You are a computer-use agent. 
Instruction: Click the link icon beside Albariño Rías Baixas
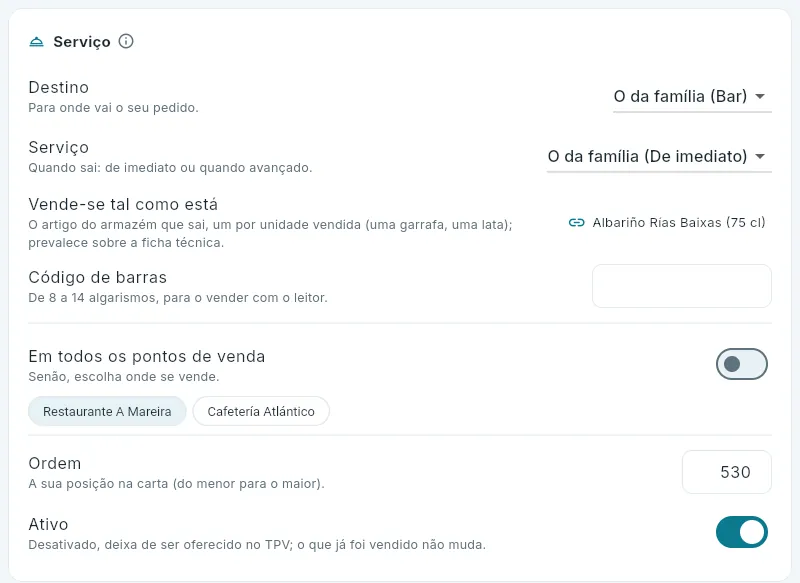click(x=576, y=223)
